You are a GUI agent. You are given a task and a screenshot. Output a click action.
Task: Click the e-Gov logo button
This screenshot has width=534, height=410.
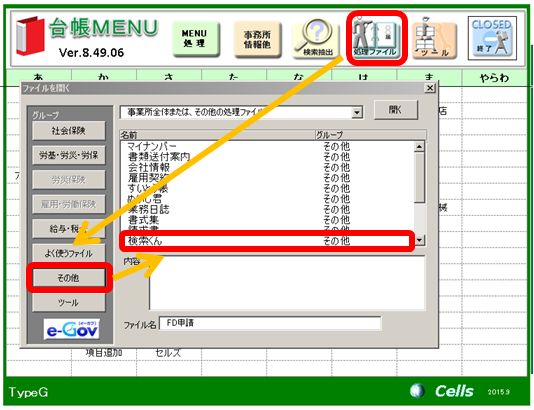click(x=72, y=329)
